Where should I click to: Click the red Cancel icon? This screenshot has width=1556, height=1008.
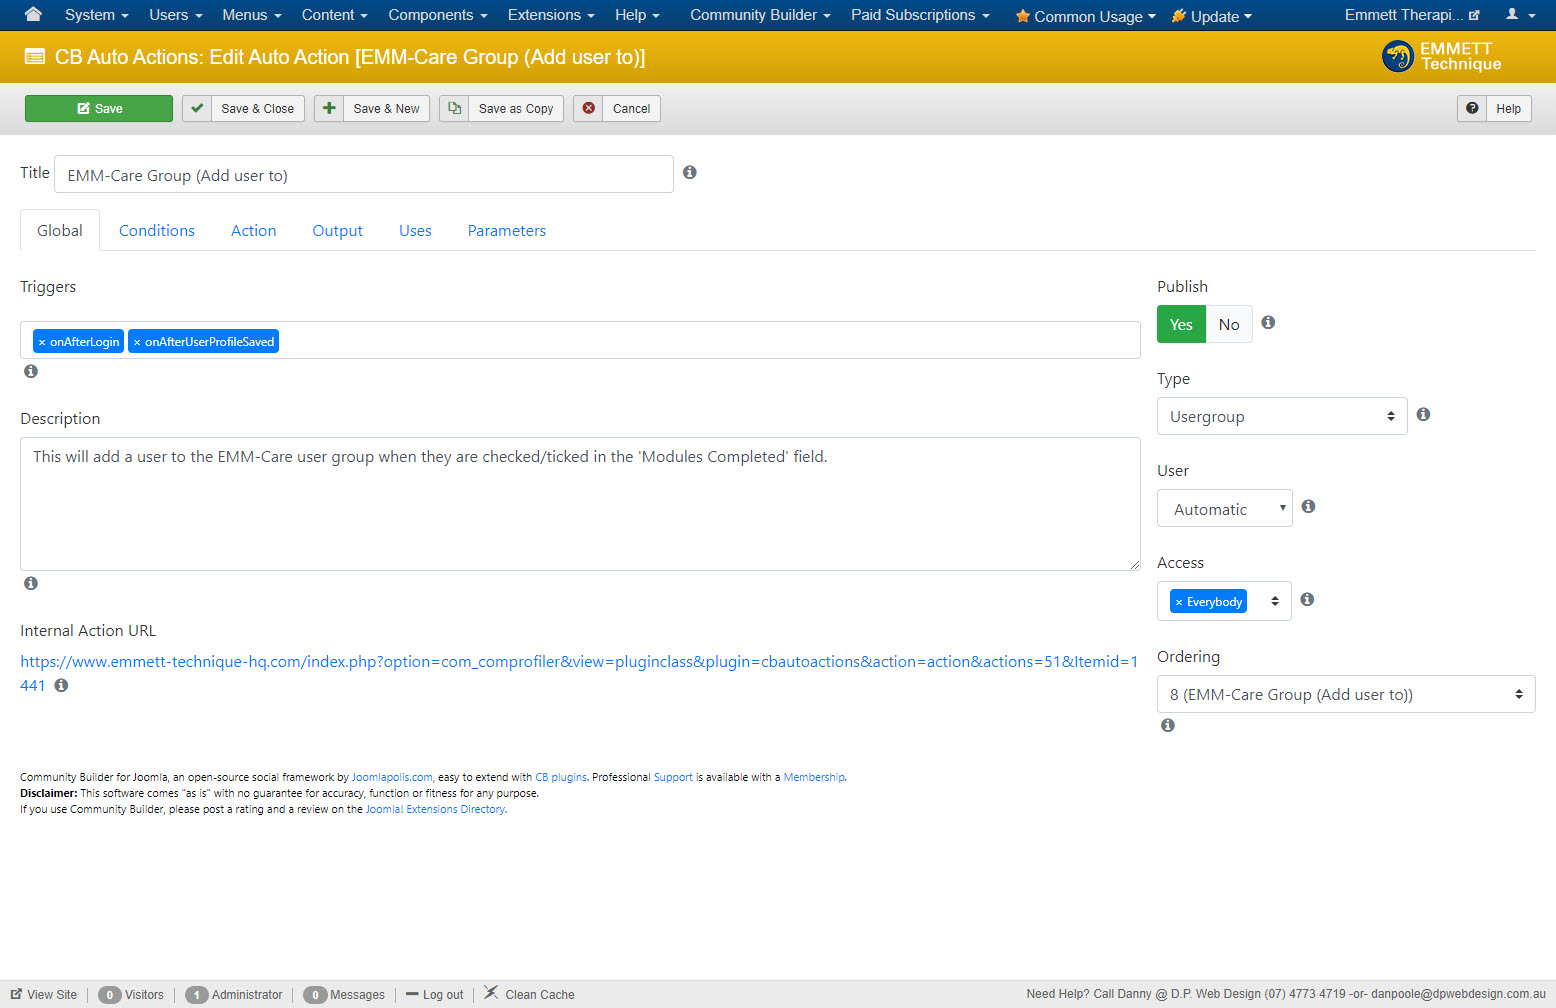[588, 108]
